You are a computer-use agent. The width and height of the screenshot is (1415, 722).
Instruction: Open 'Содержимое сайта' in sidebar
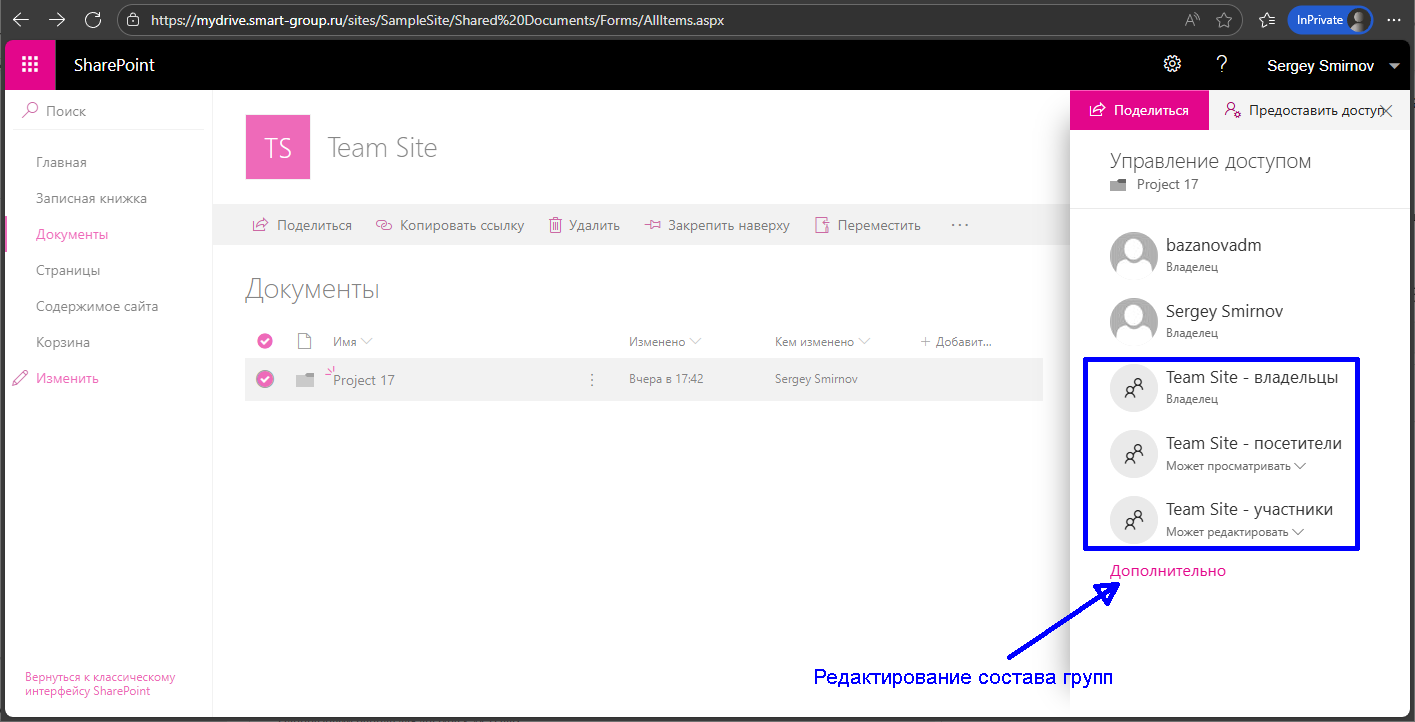97,306
